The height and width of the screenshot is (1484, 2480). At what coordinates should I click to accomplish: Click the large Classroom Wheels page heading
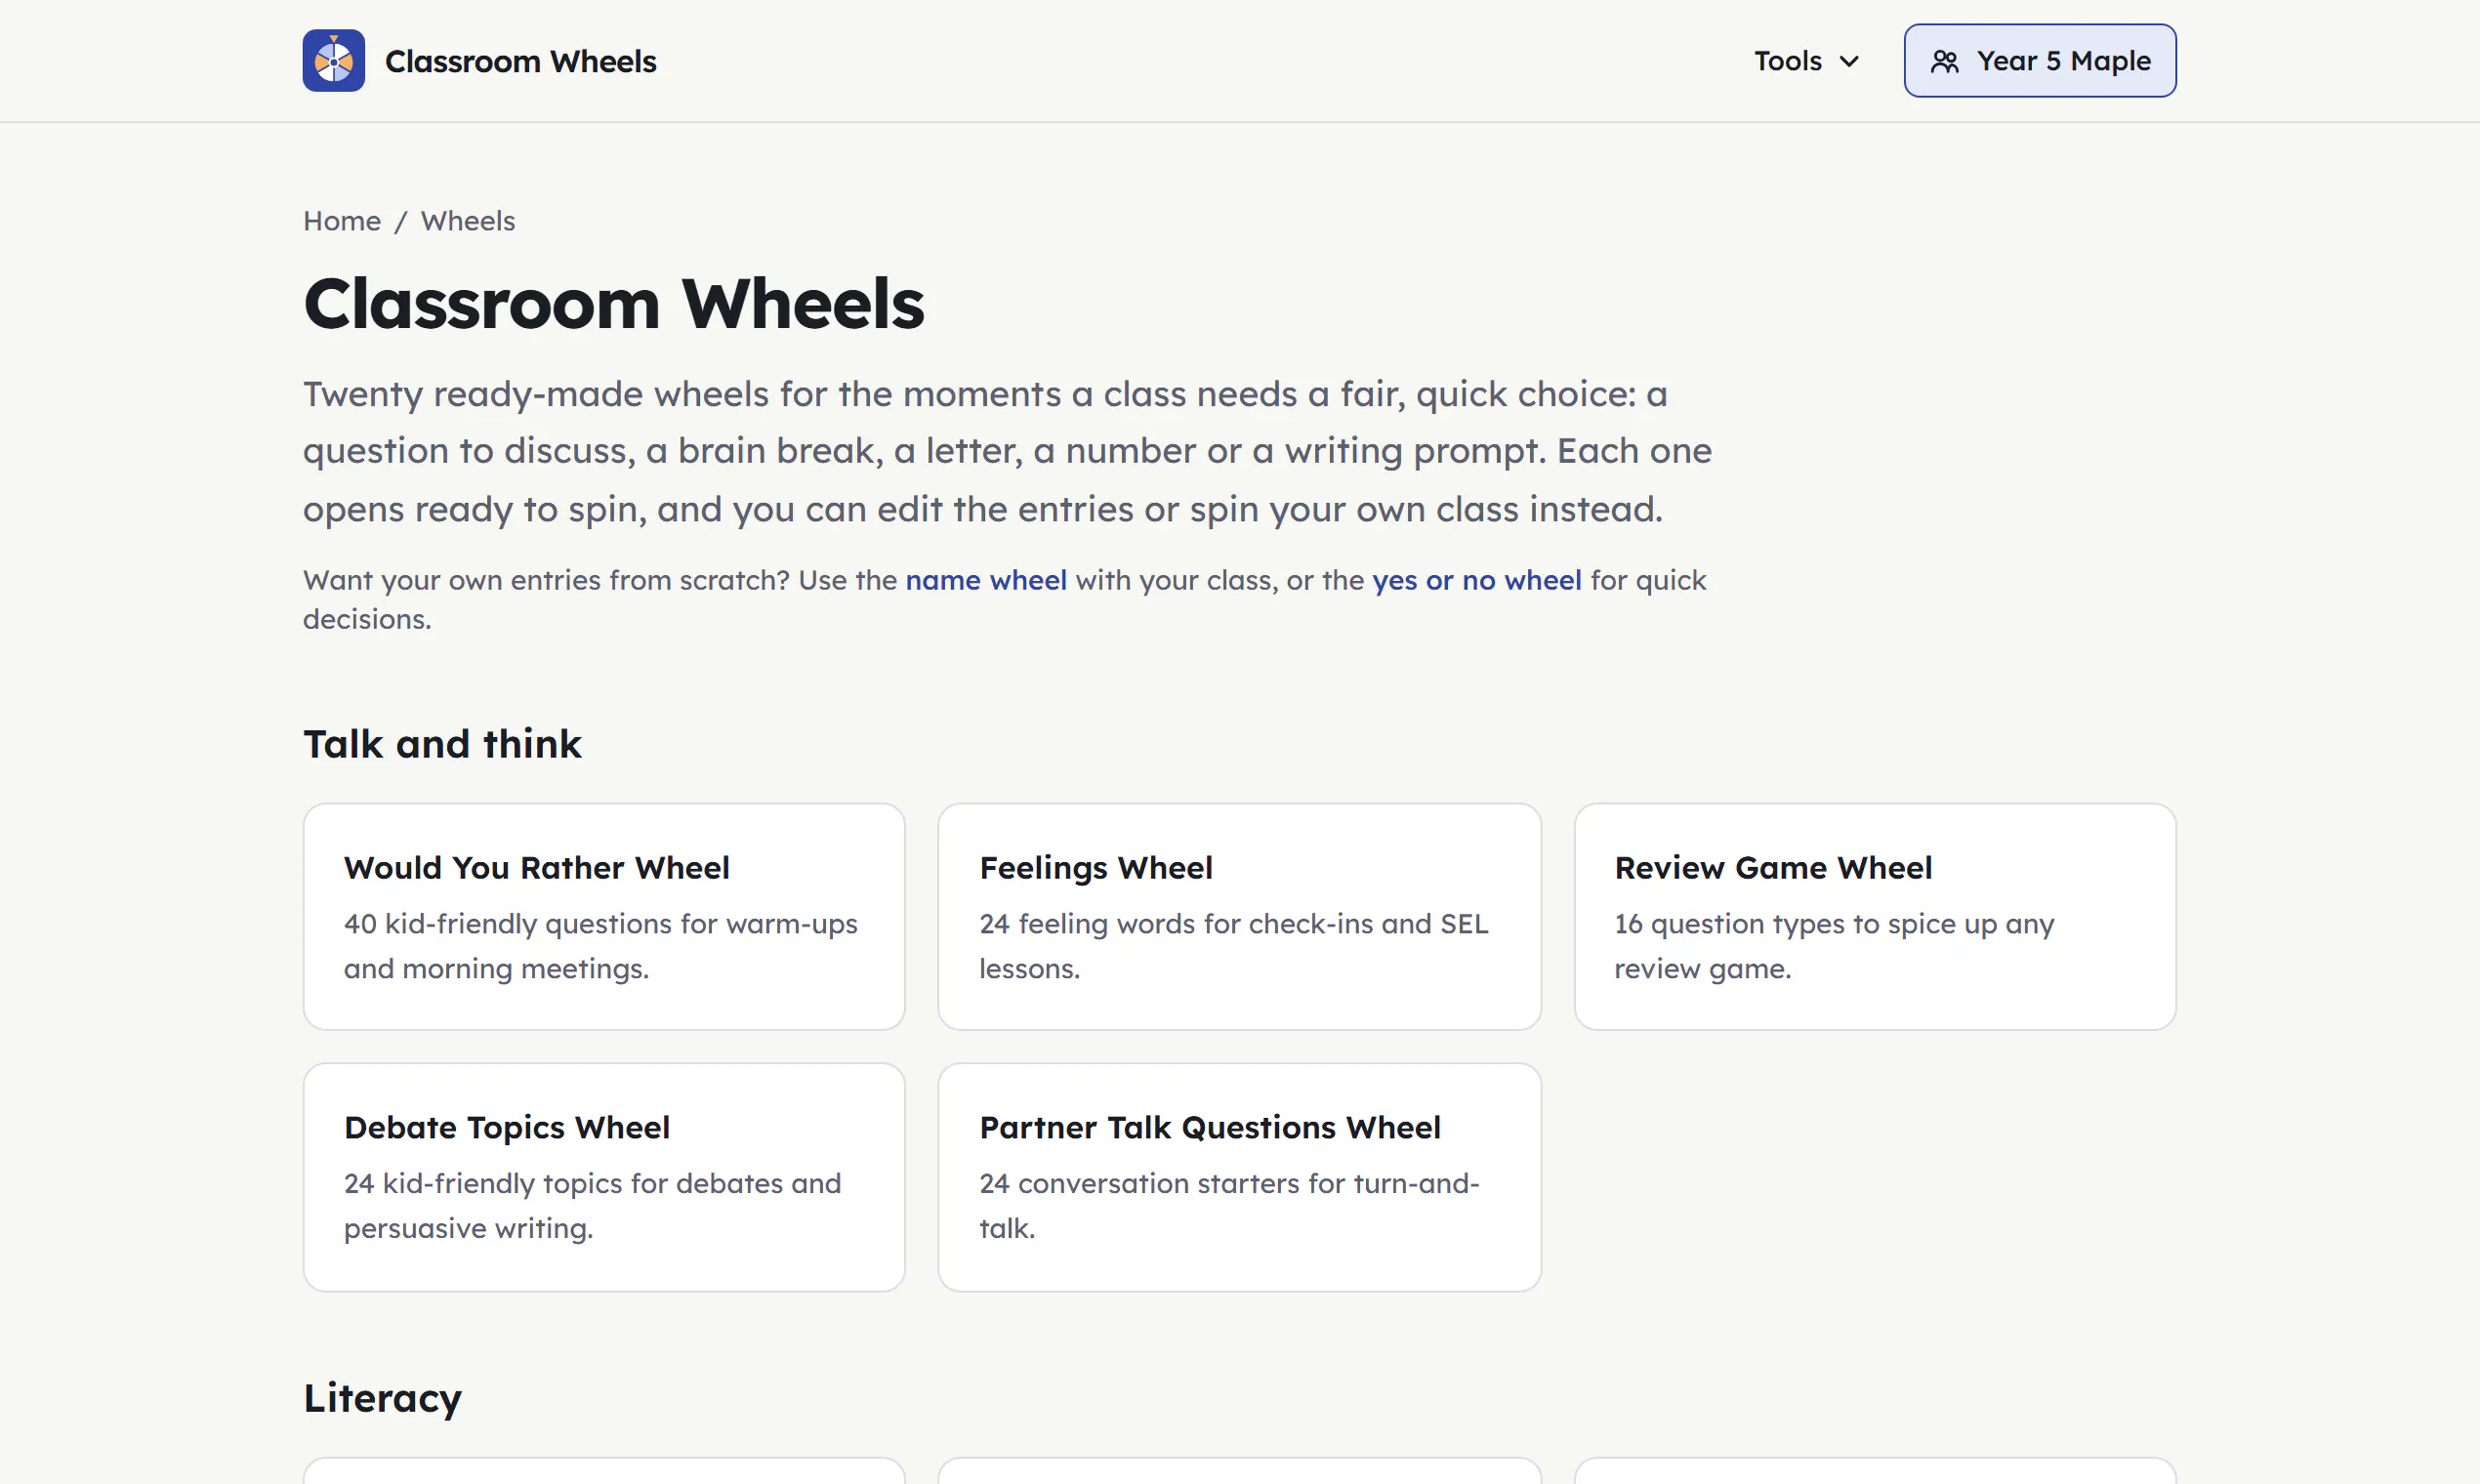coord(613,303)
